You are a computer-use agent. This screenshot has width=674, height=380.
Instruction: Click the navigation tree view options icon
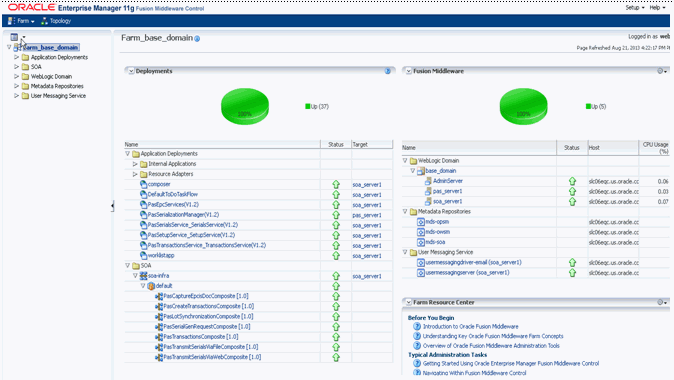pyautogui.click(x=14, y=37)
